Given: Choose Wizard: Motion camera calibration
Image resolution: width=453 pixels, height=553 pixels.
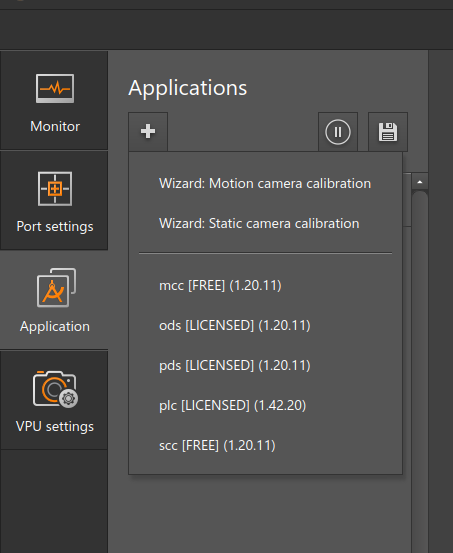Looking at the screenshot, I should [265, 183].
